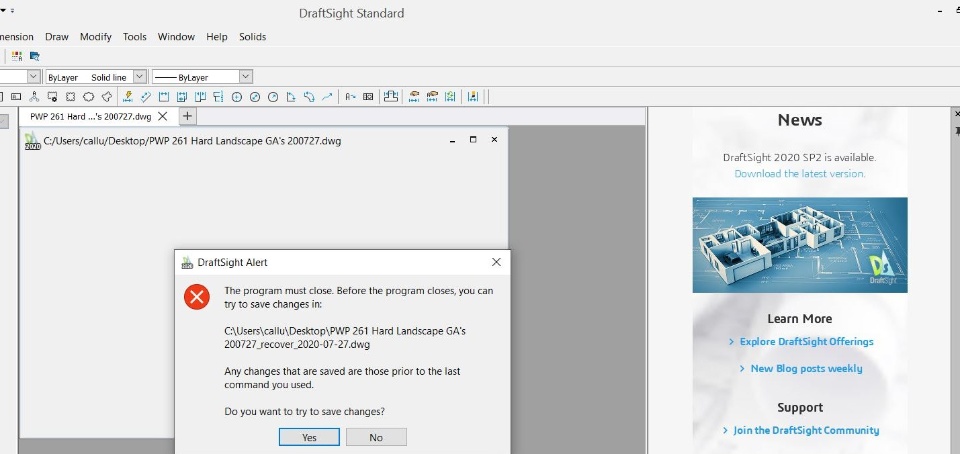960x454 pixels.
Task: Click the green vertical dimension icon
Action: click(451, 97)
